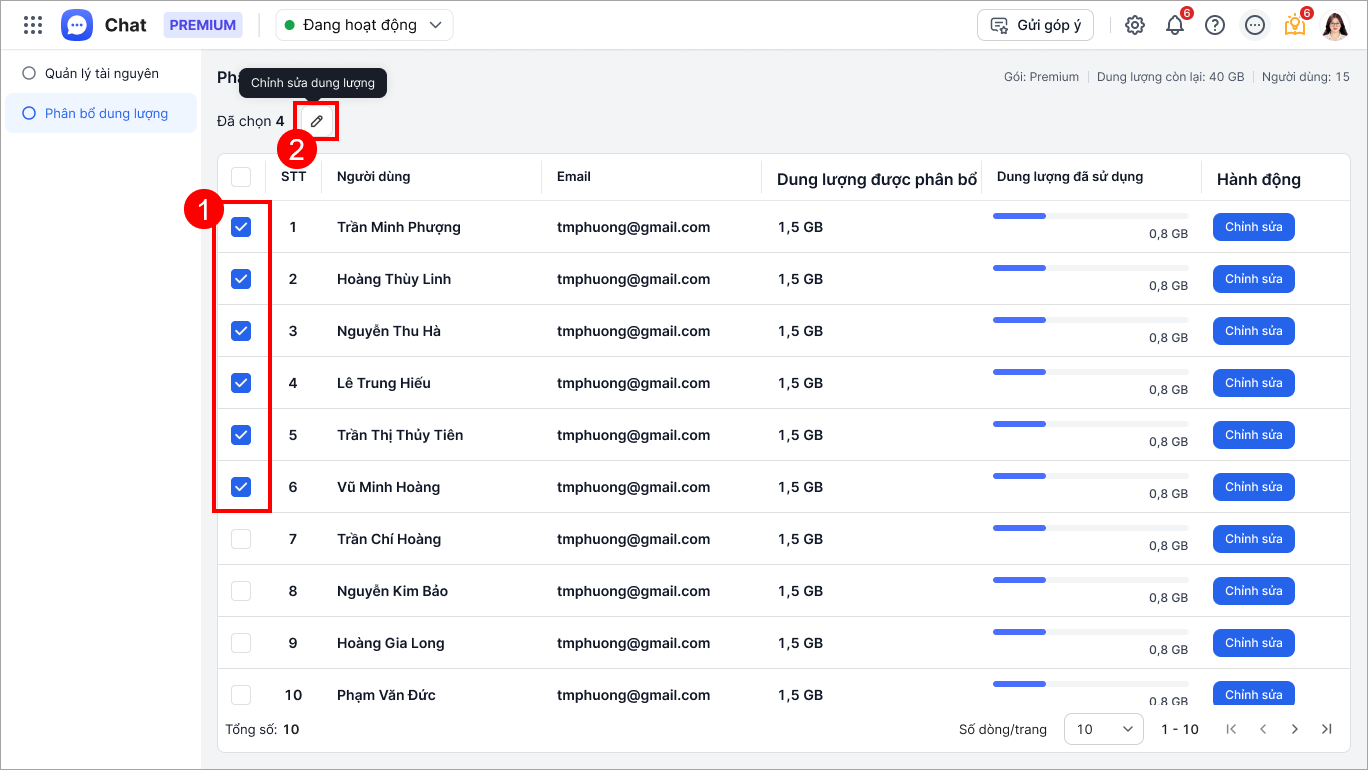Uncheck Trần Minh Phượng's row checkbox

[241, 227]
